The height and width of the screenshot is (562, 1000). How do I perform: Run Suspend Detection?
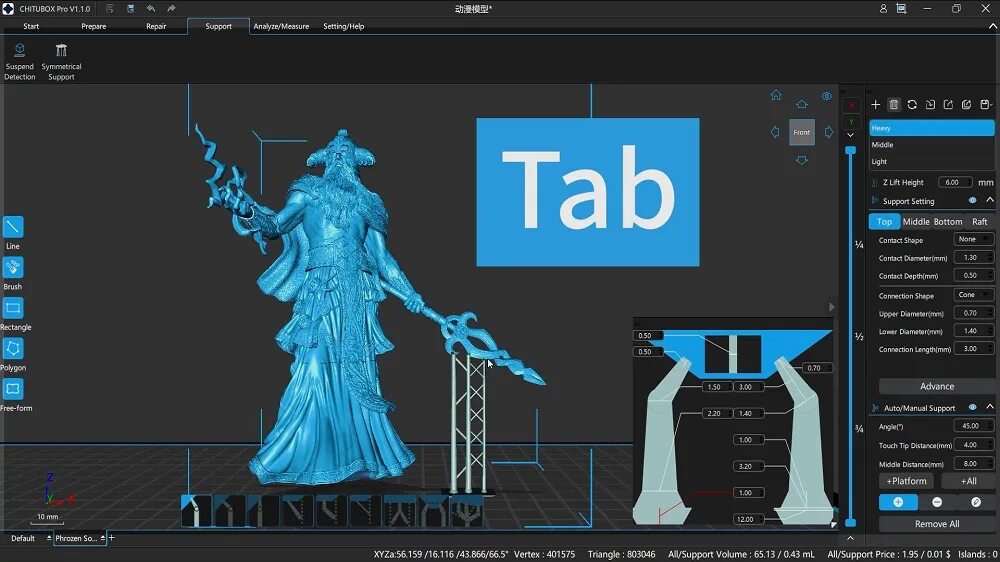tap(20, 61)
